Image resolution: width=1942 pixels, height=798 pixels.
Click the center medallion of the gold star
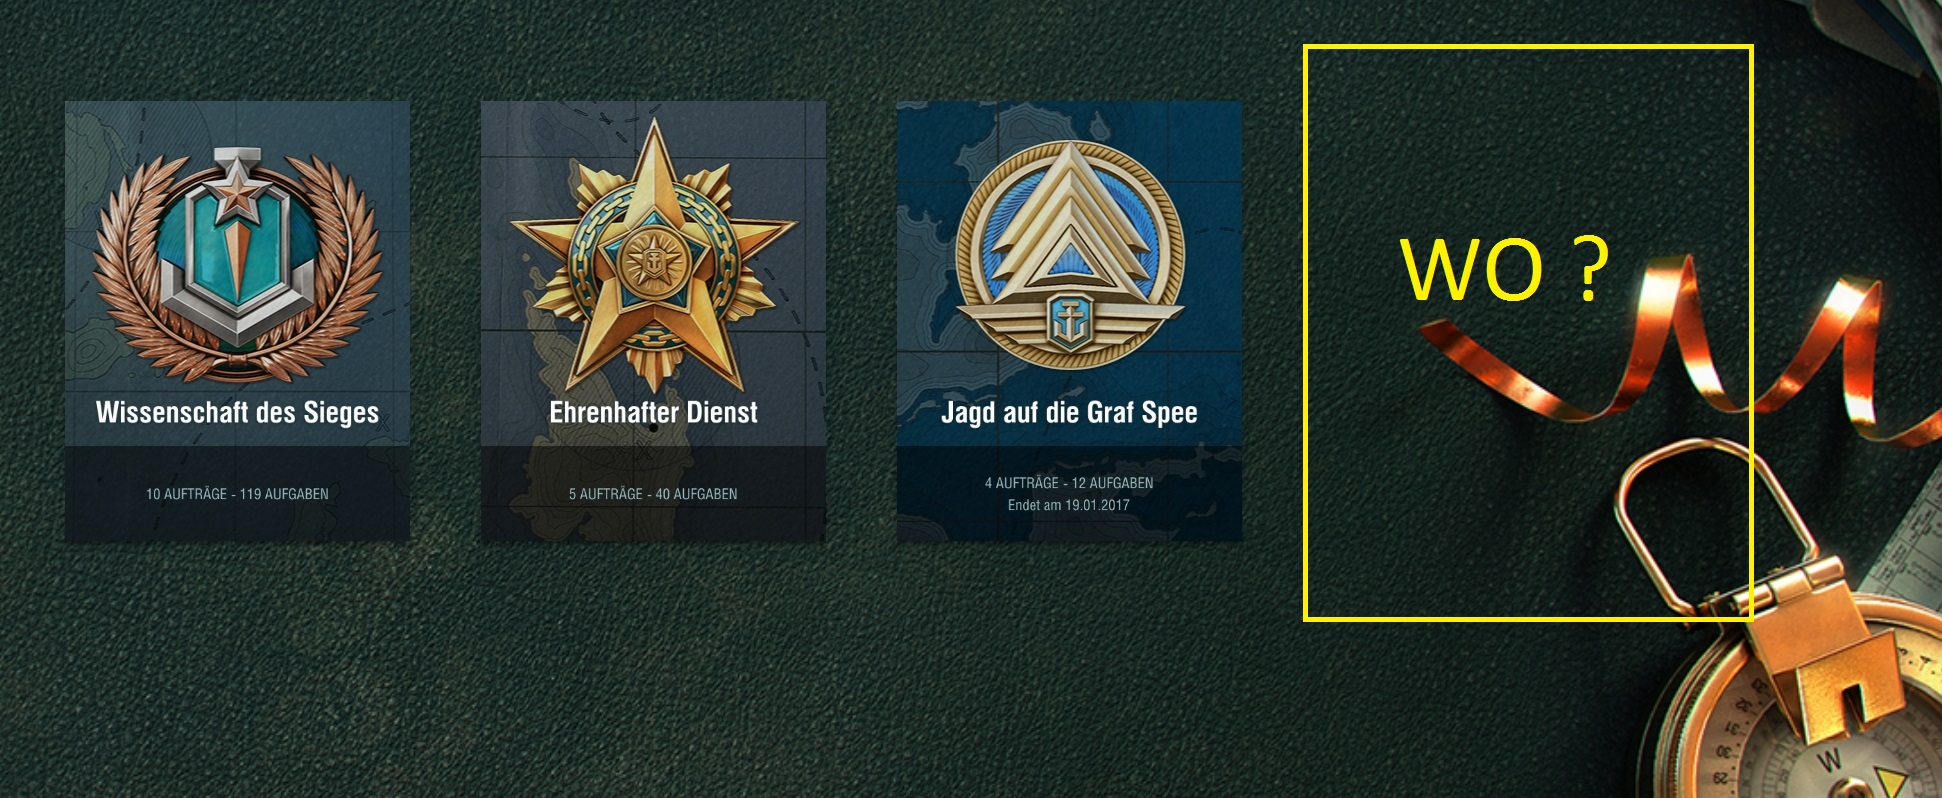pyautogui.click(x=653, y=262)
